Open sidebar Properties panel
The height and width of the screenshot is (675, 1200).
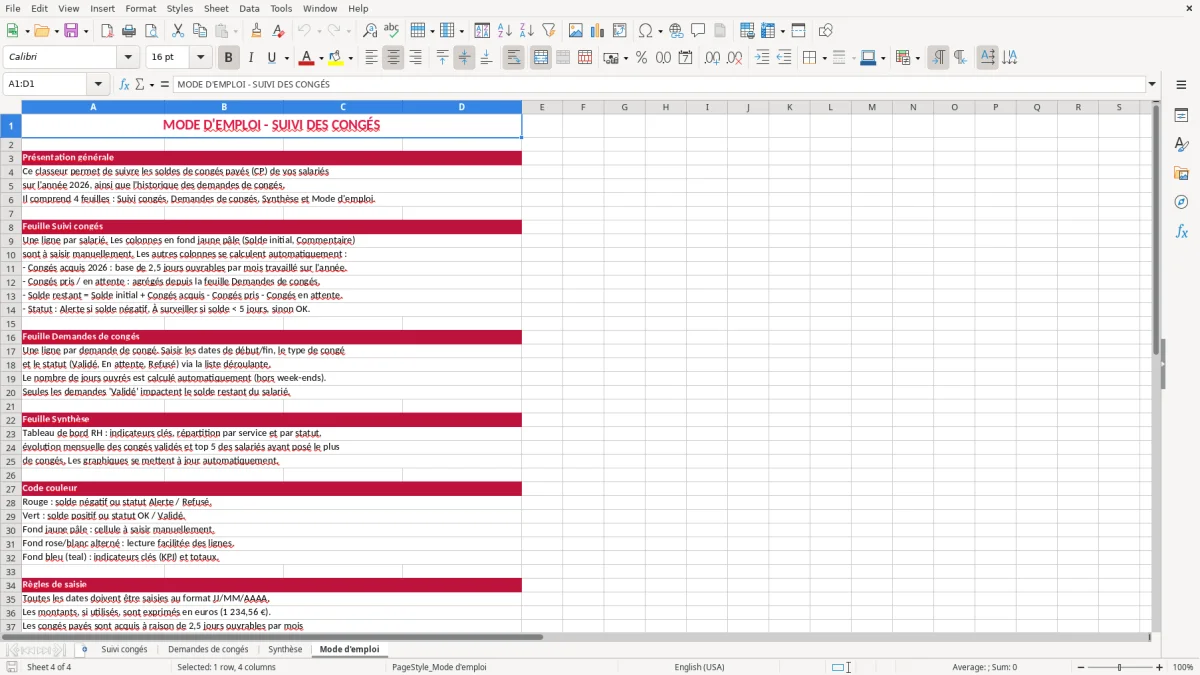coord(1181,116)
